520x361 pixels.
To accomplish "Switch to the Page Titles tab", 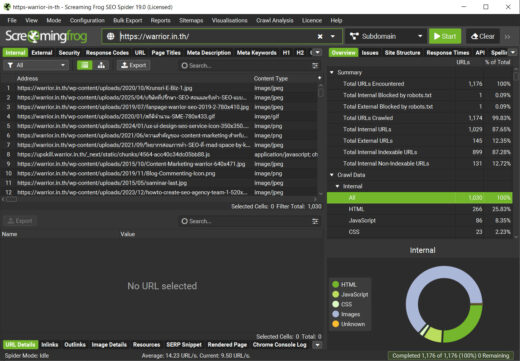I will (x=166, y=53).
